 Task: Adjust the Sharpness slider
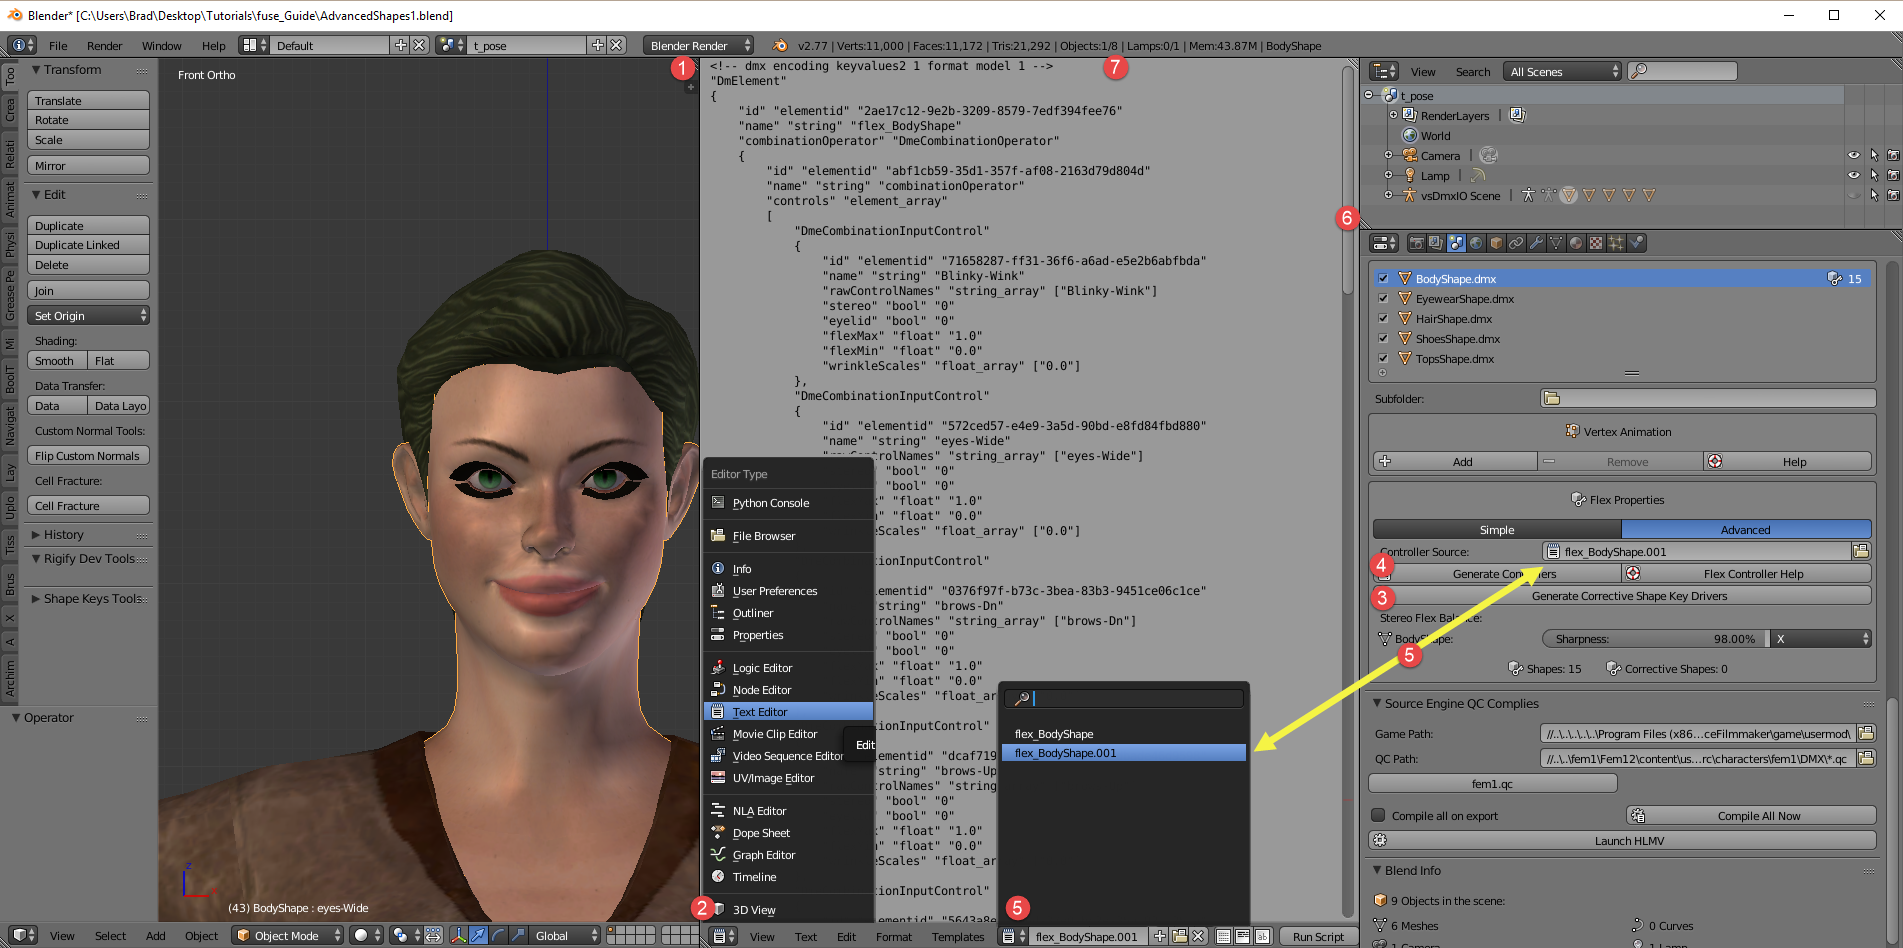1655,639
